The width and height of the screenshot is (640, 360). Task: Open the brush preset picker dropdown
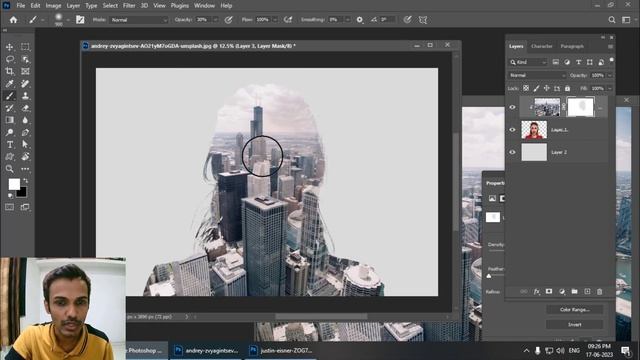pos(68,20)
